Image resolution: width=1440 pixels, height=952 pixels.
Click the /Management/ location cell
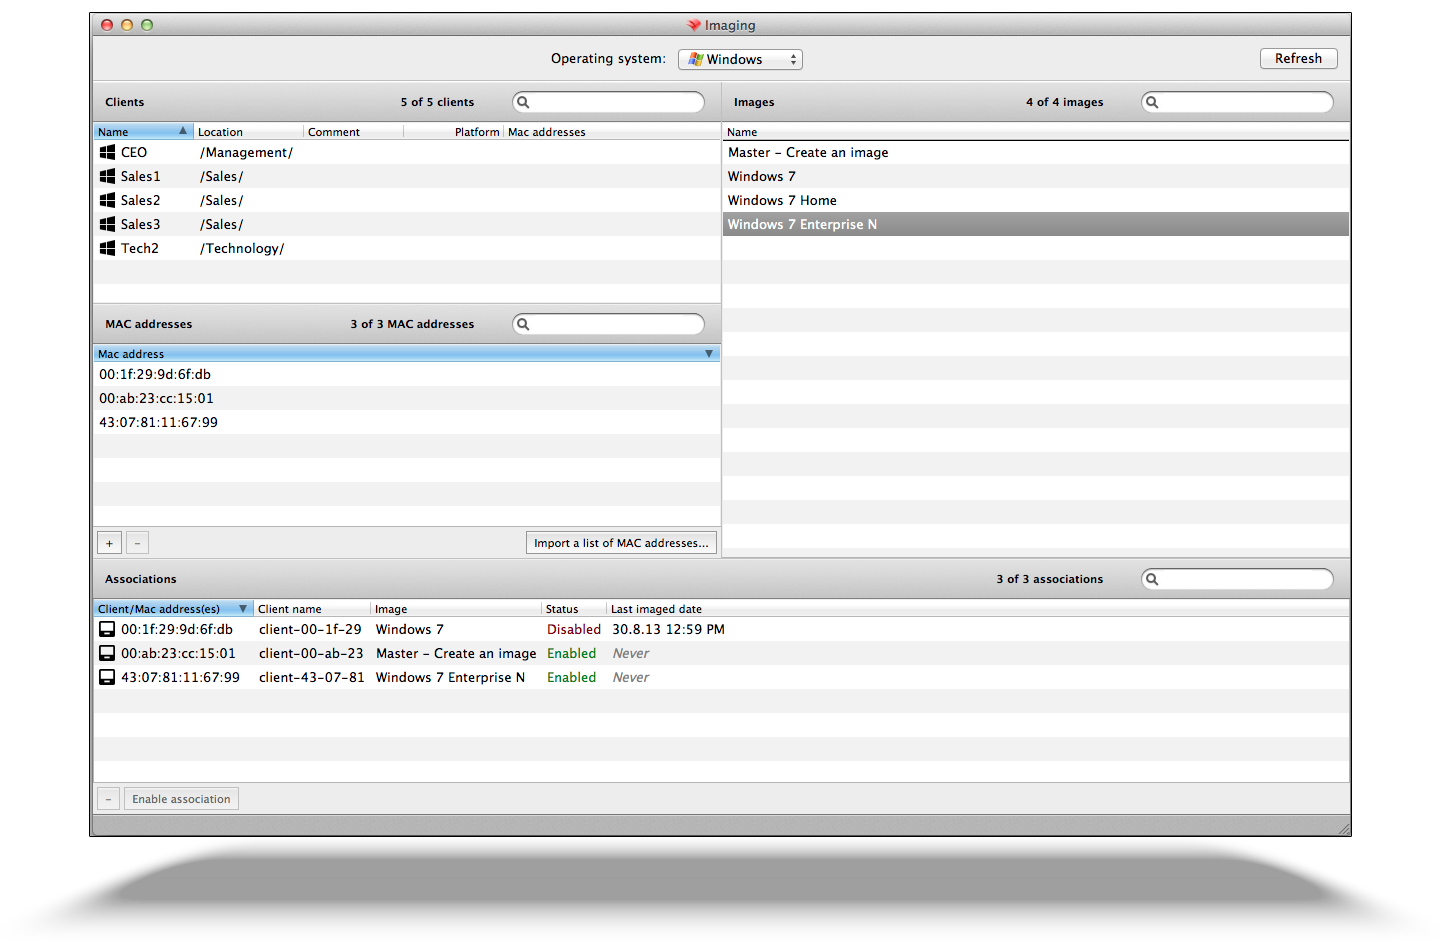(x=246, y=152)
